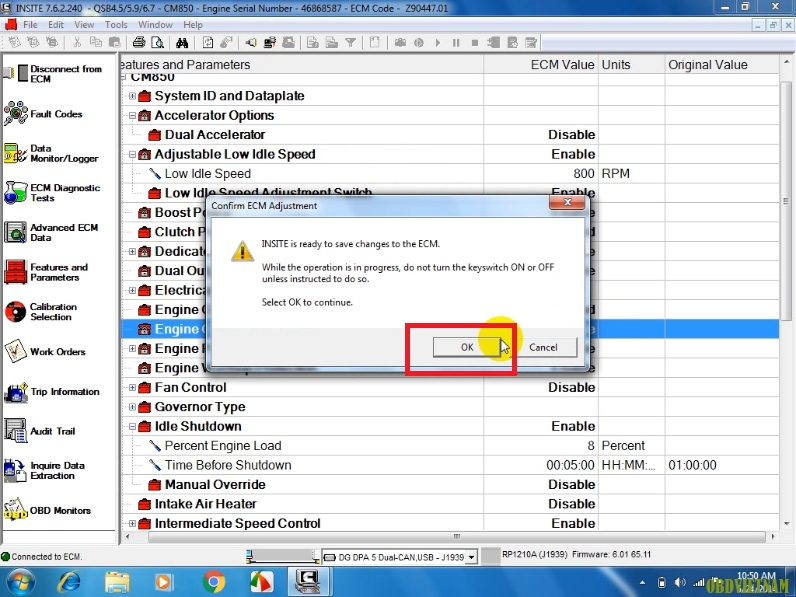Screen dimensions: 796x597
Task: Open Inquire Data Extraction
Action: pos(45,471)
